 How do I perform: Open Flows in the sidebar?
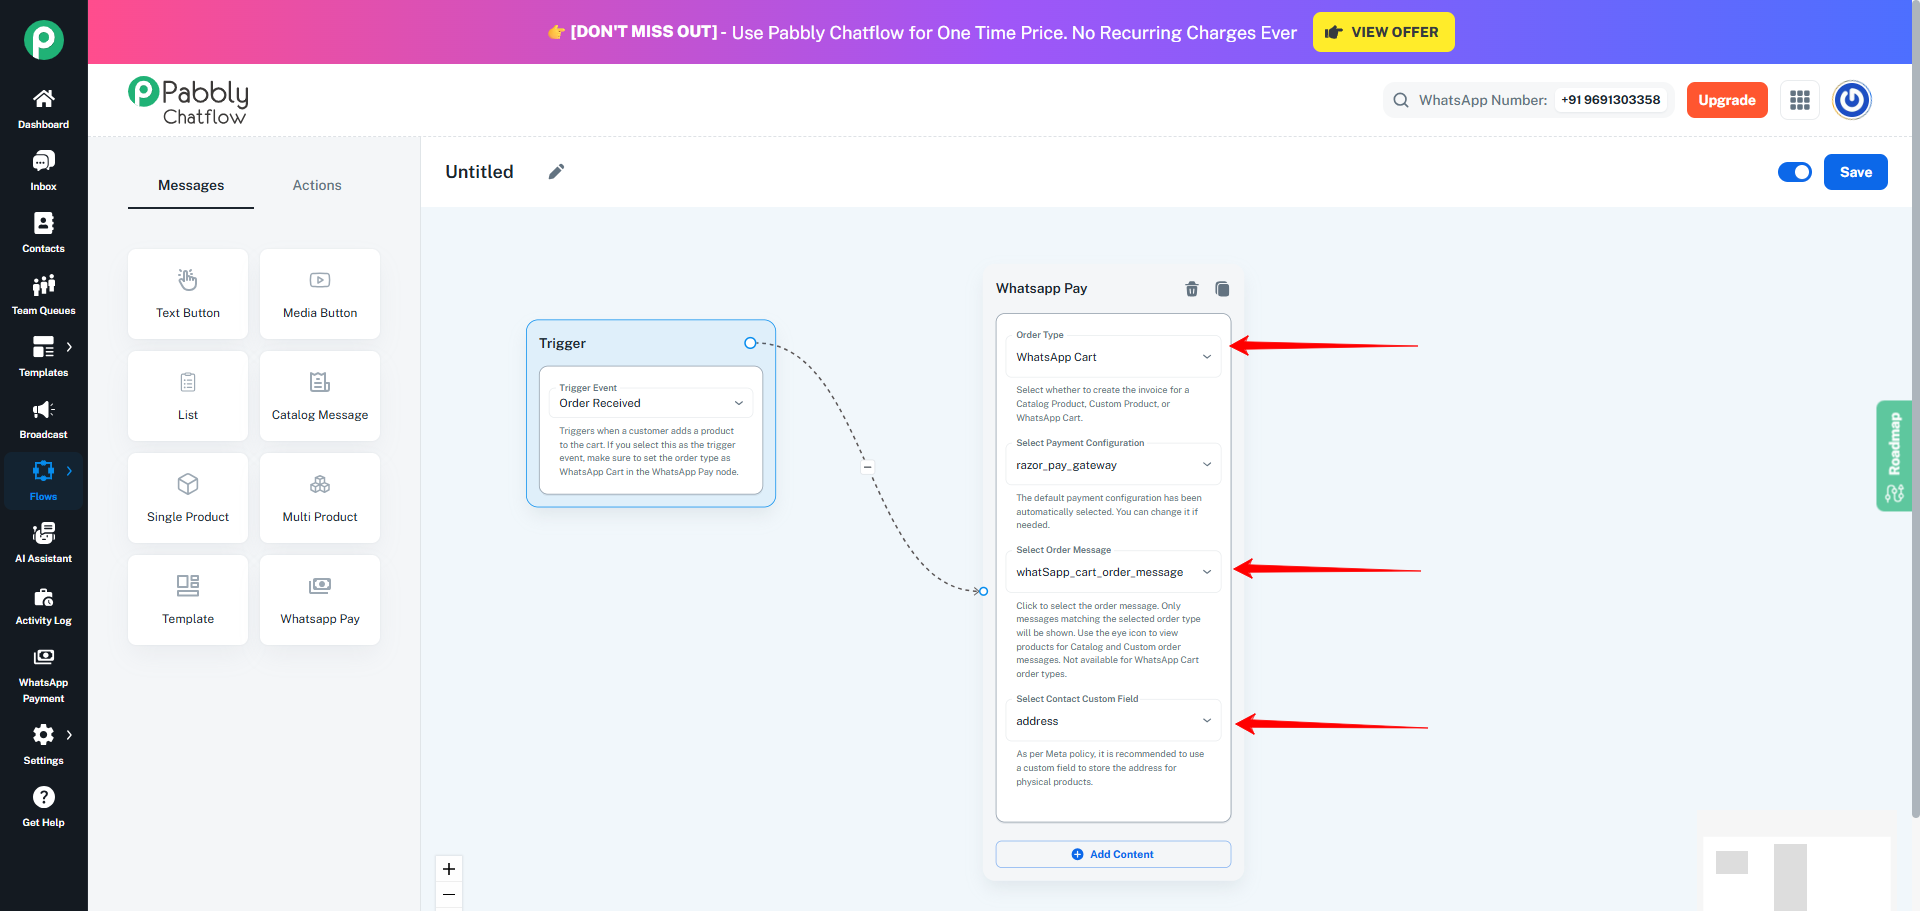coord(43,482)
